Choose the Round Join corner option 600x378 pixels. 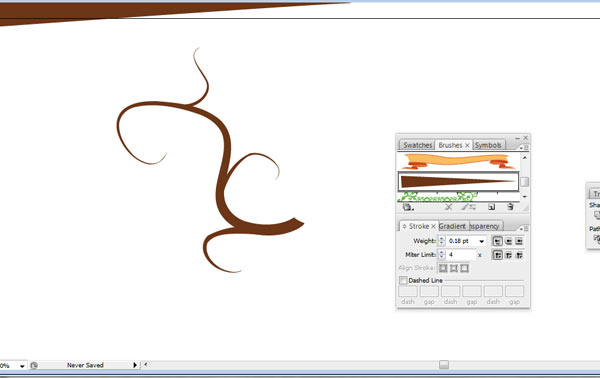coord(508,255)
